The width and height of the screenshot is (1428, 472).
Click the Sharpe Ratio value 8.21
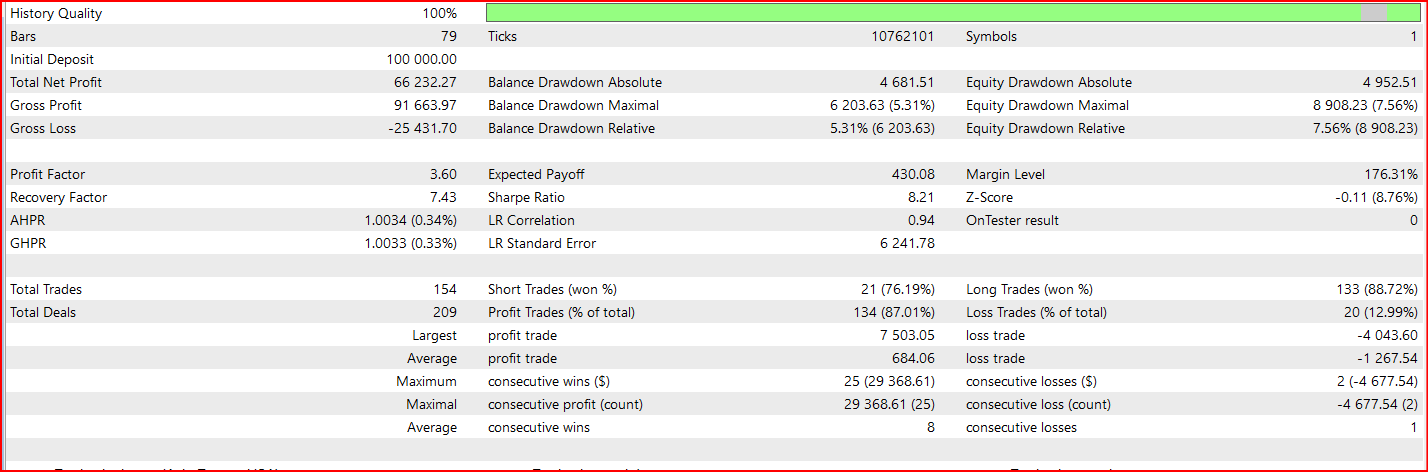click(921, 198)
